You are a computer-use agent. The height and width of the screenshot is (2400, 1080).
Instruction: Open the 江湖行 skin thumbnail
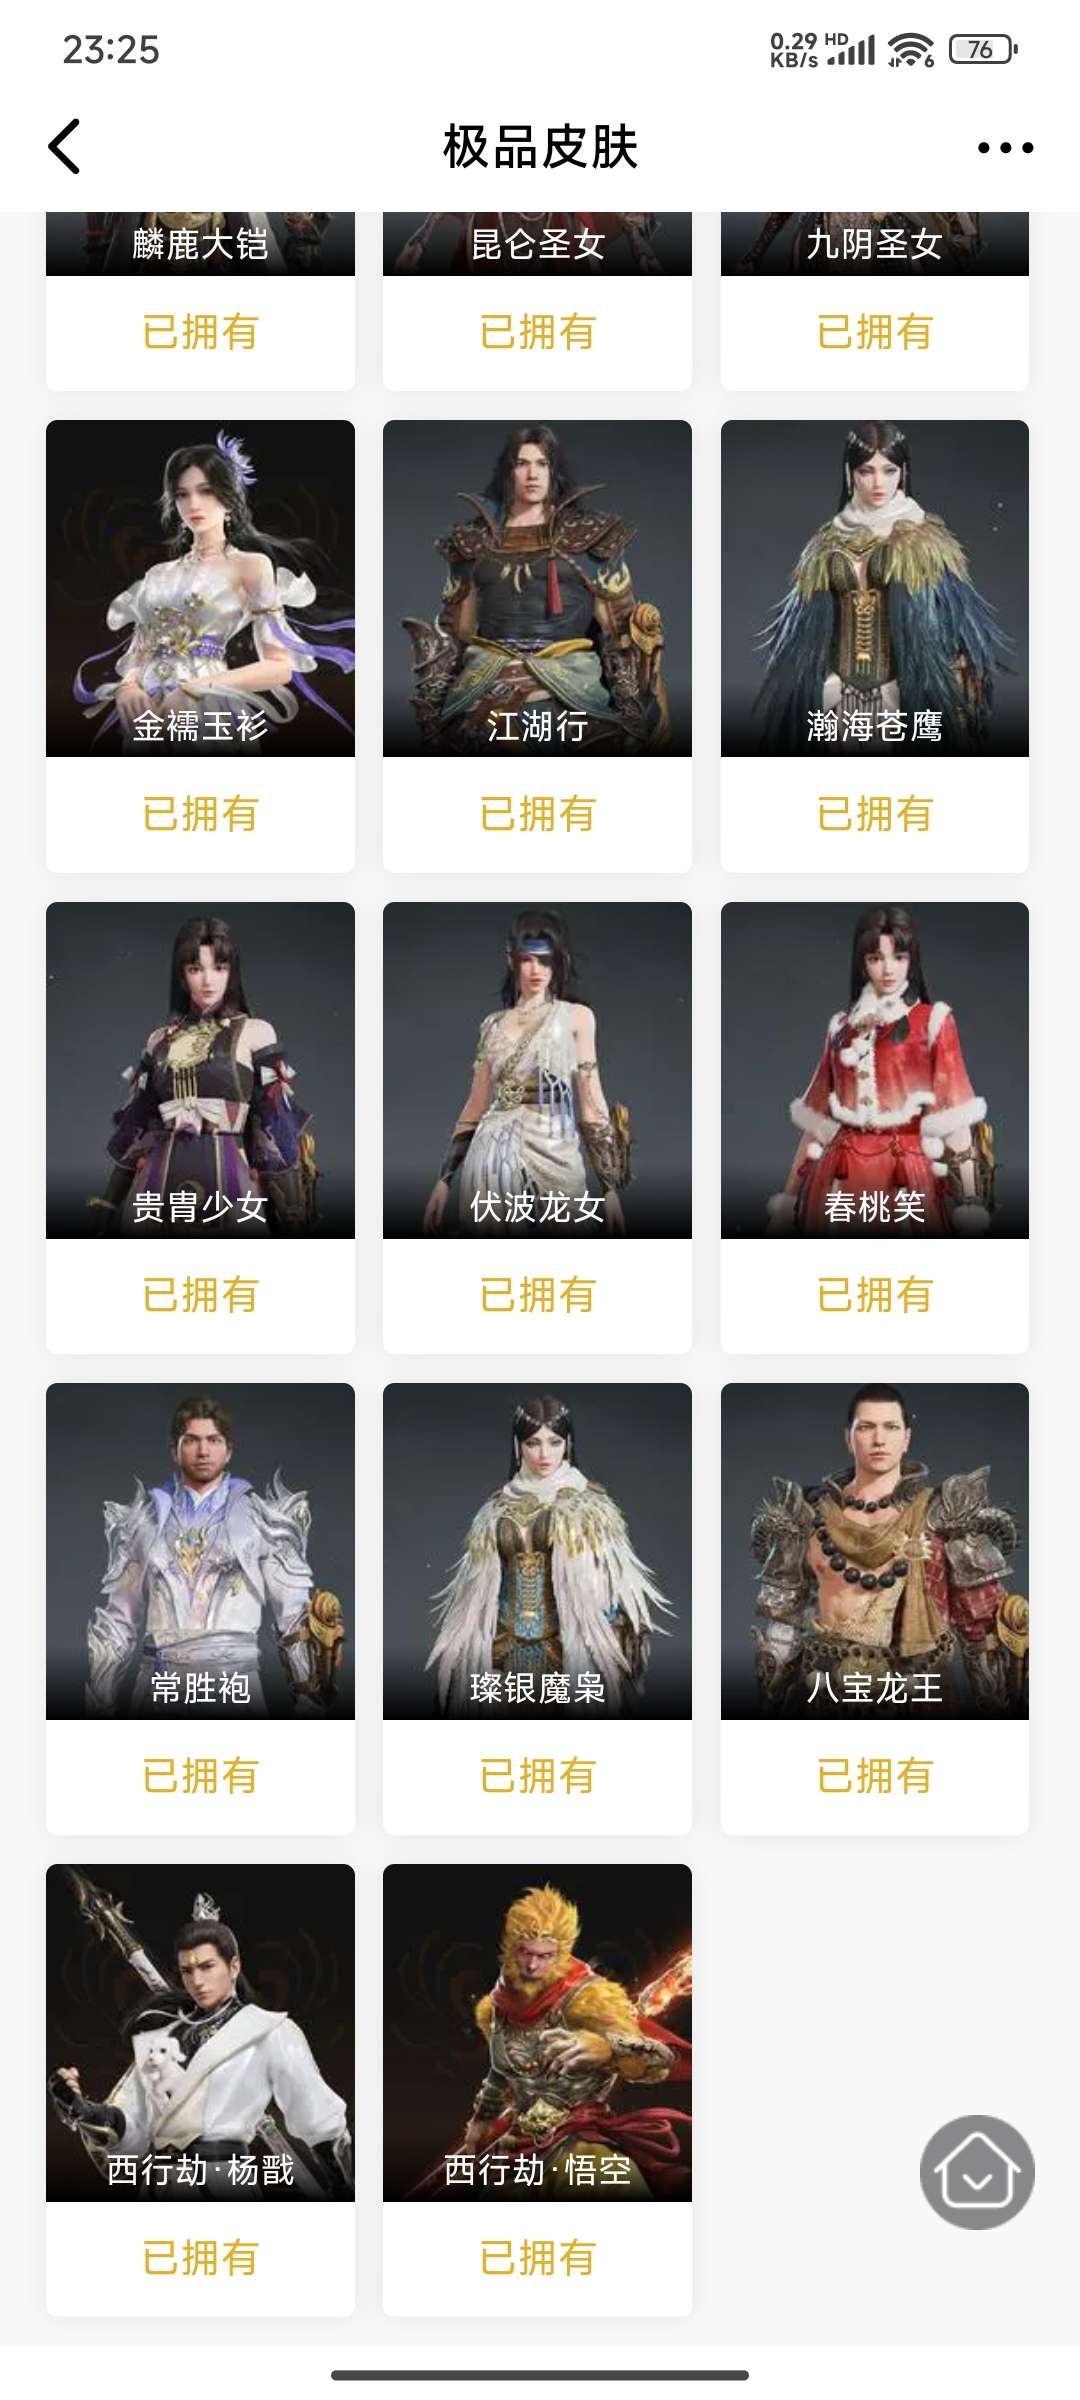(537, 588)
